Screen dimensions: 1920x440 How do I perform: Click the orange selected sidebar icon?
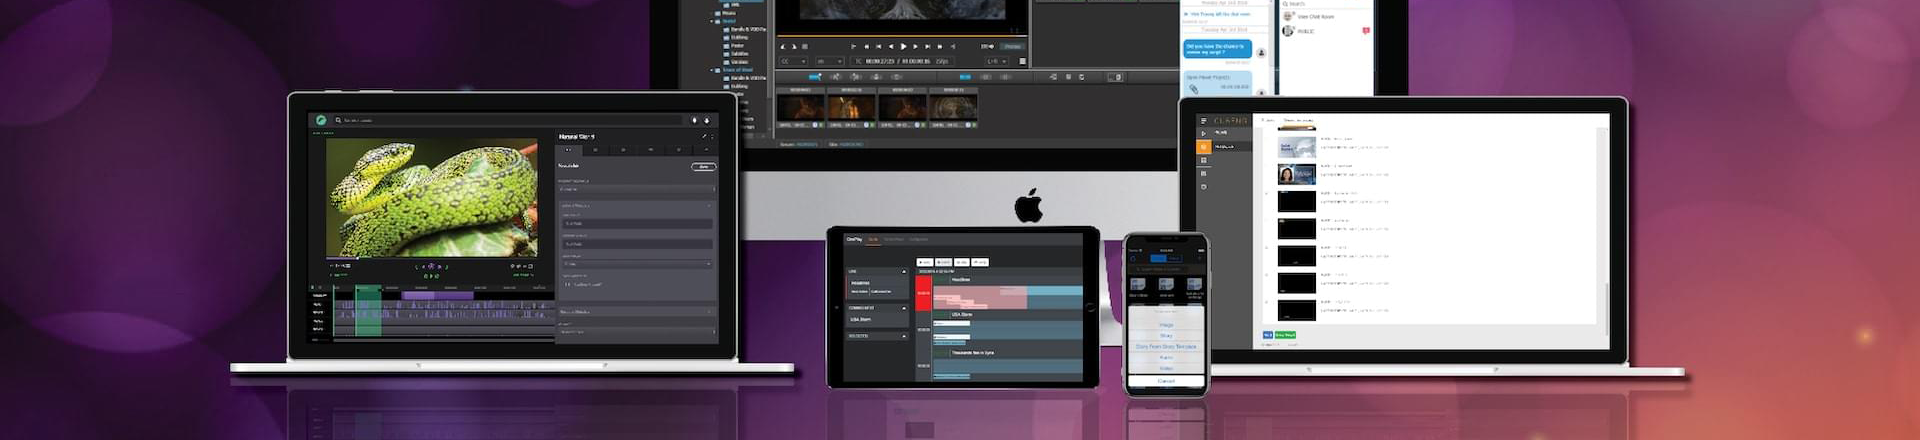(x=1204, y=147)
